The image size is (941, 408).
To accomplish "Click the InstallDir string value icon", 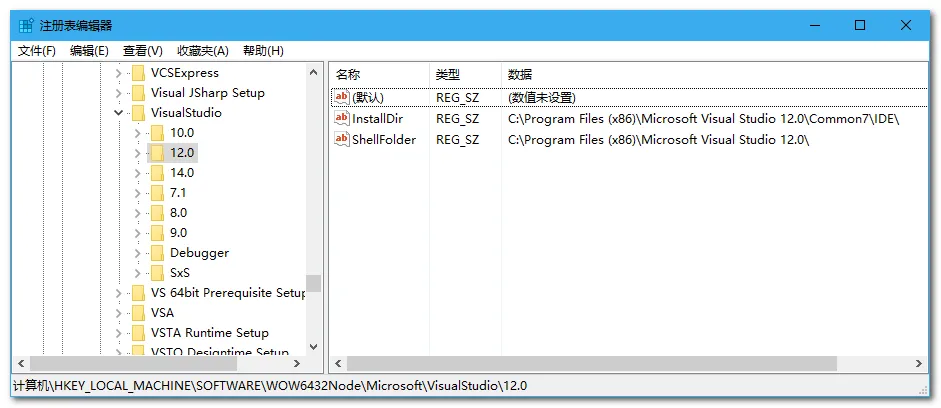I will click(x=341, y=118).
